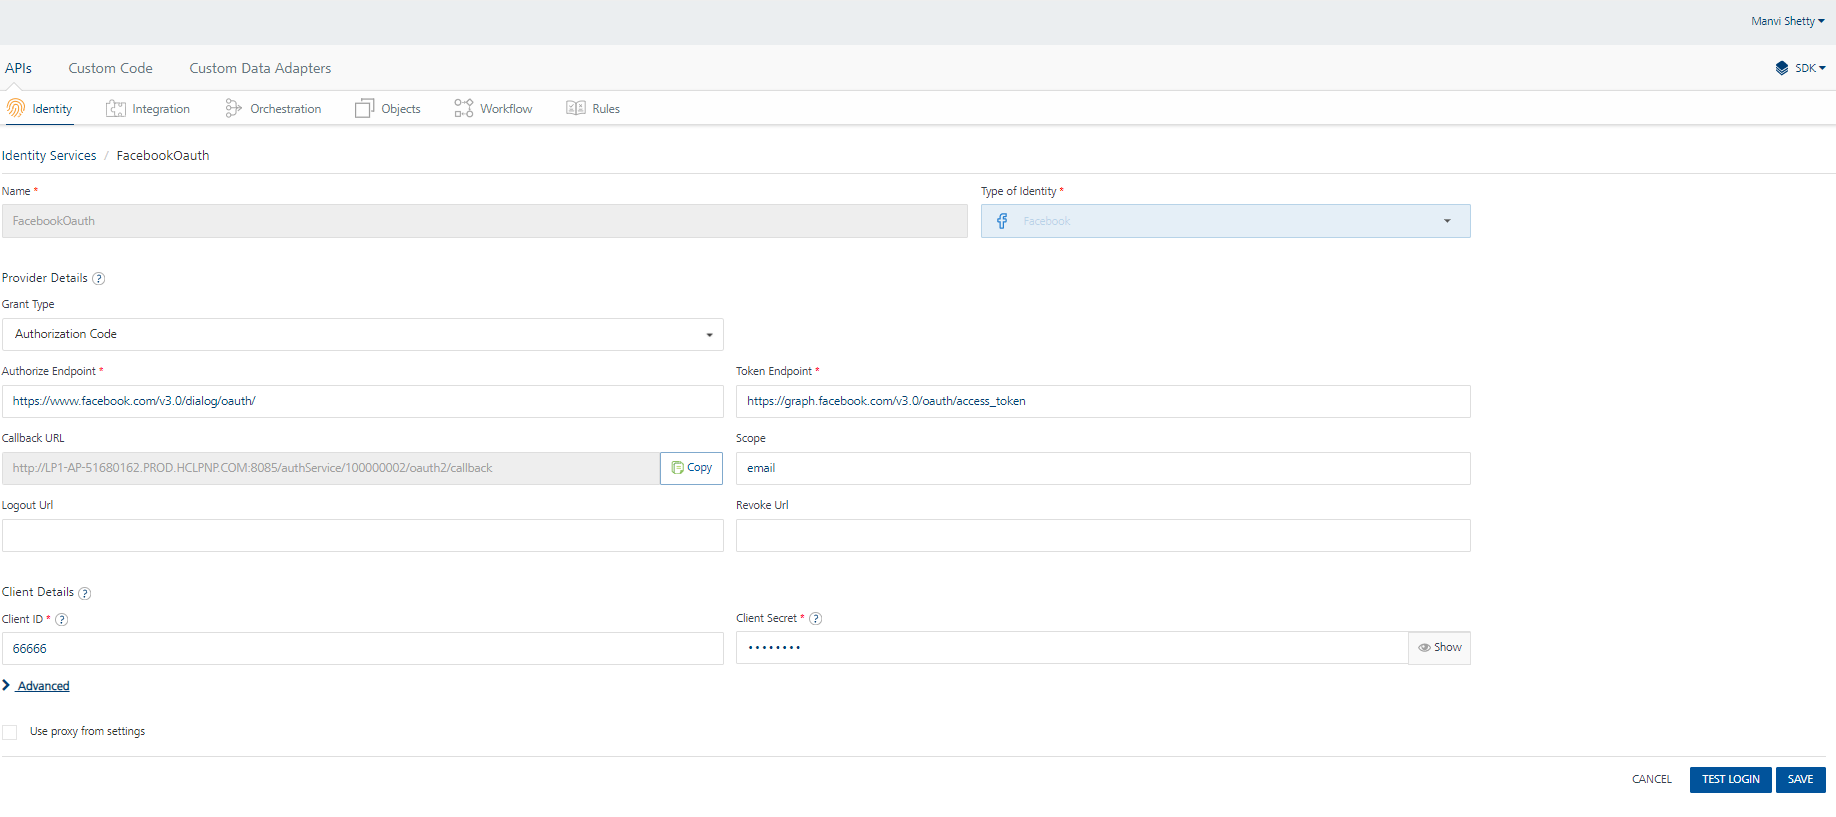Open the Custom Data Adapters tab
The height and width of the screenshot is (817, 1836).
(x=260, y=68)
